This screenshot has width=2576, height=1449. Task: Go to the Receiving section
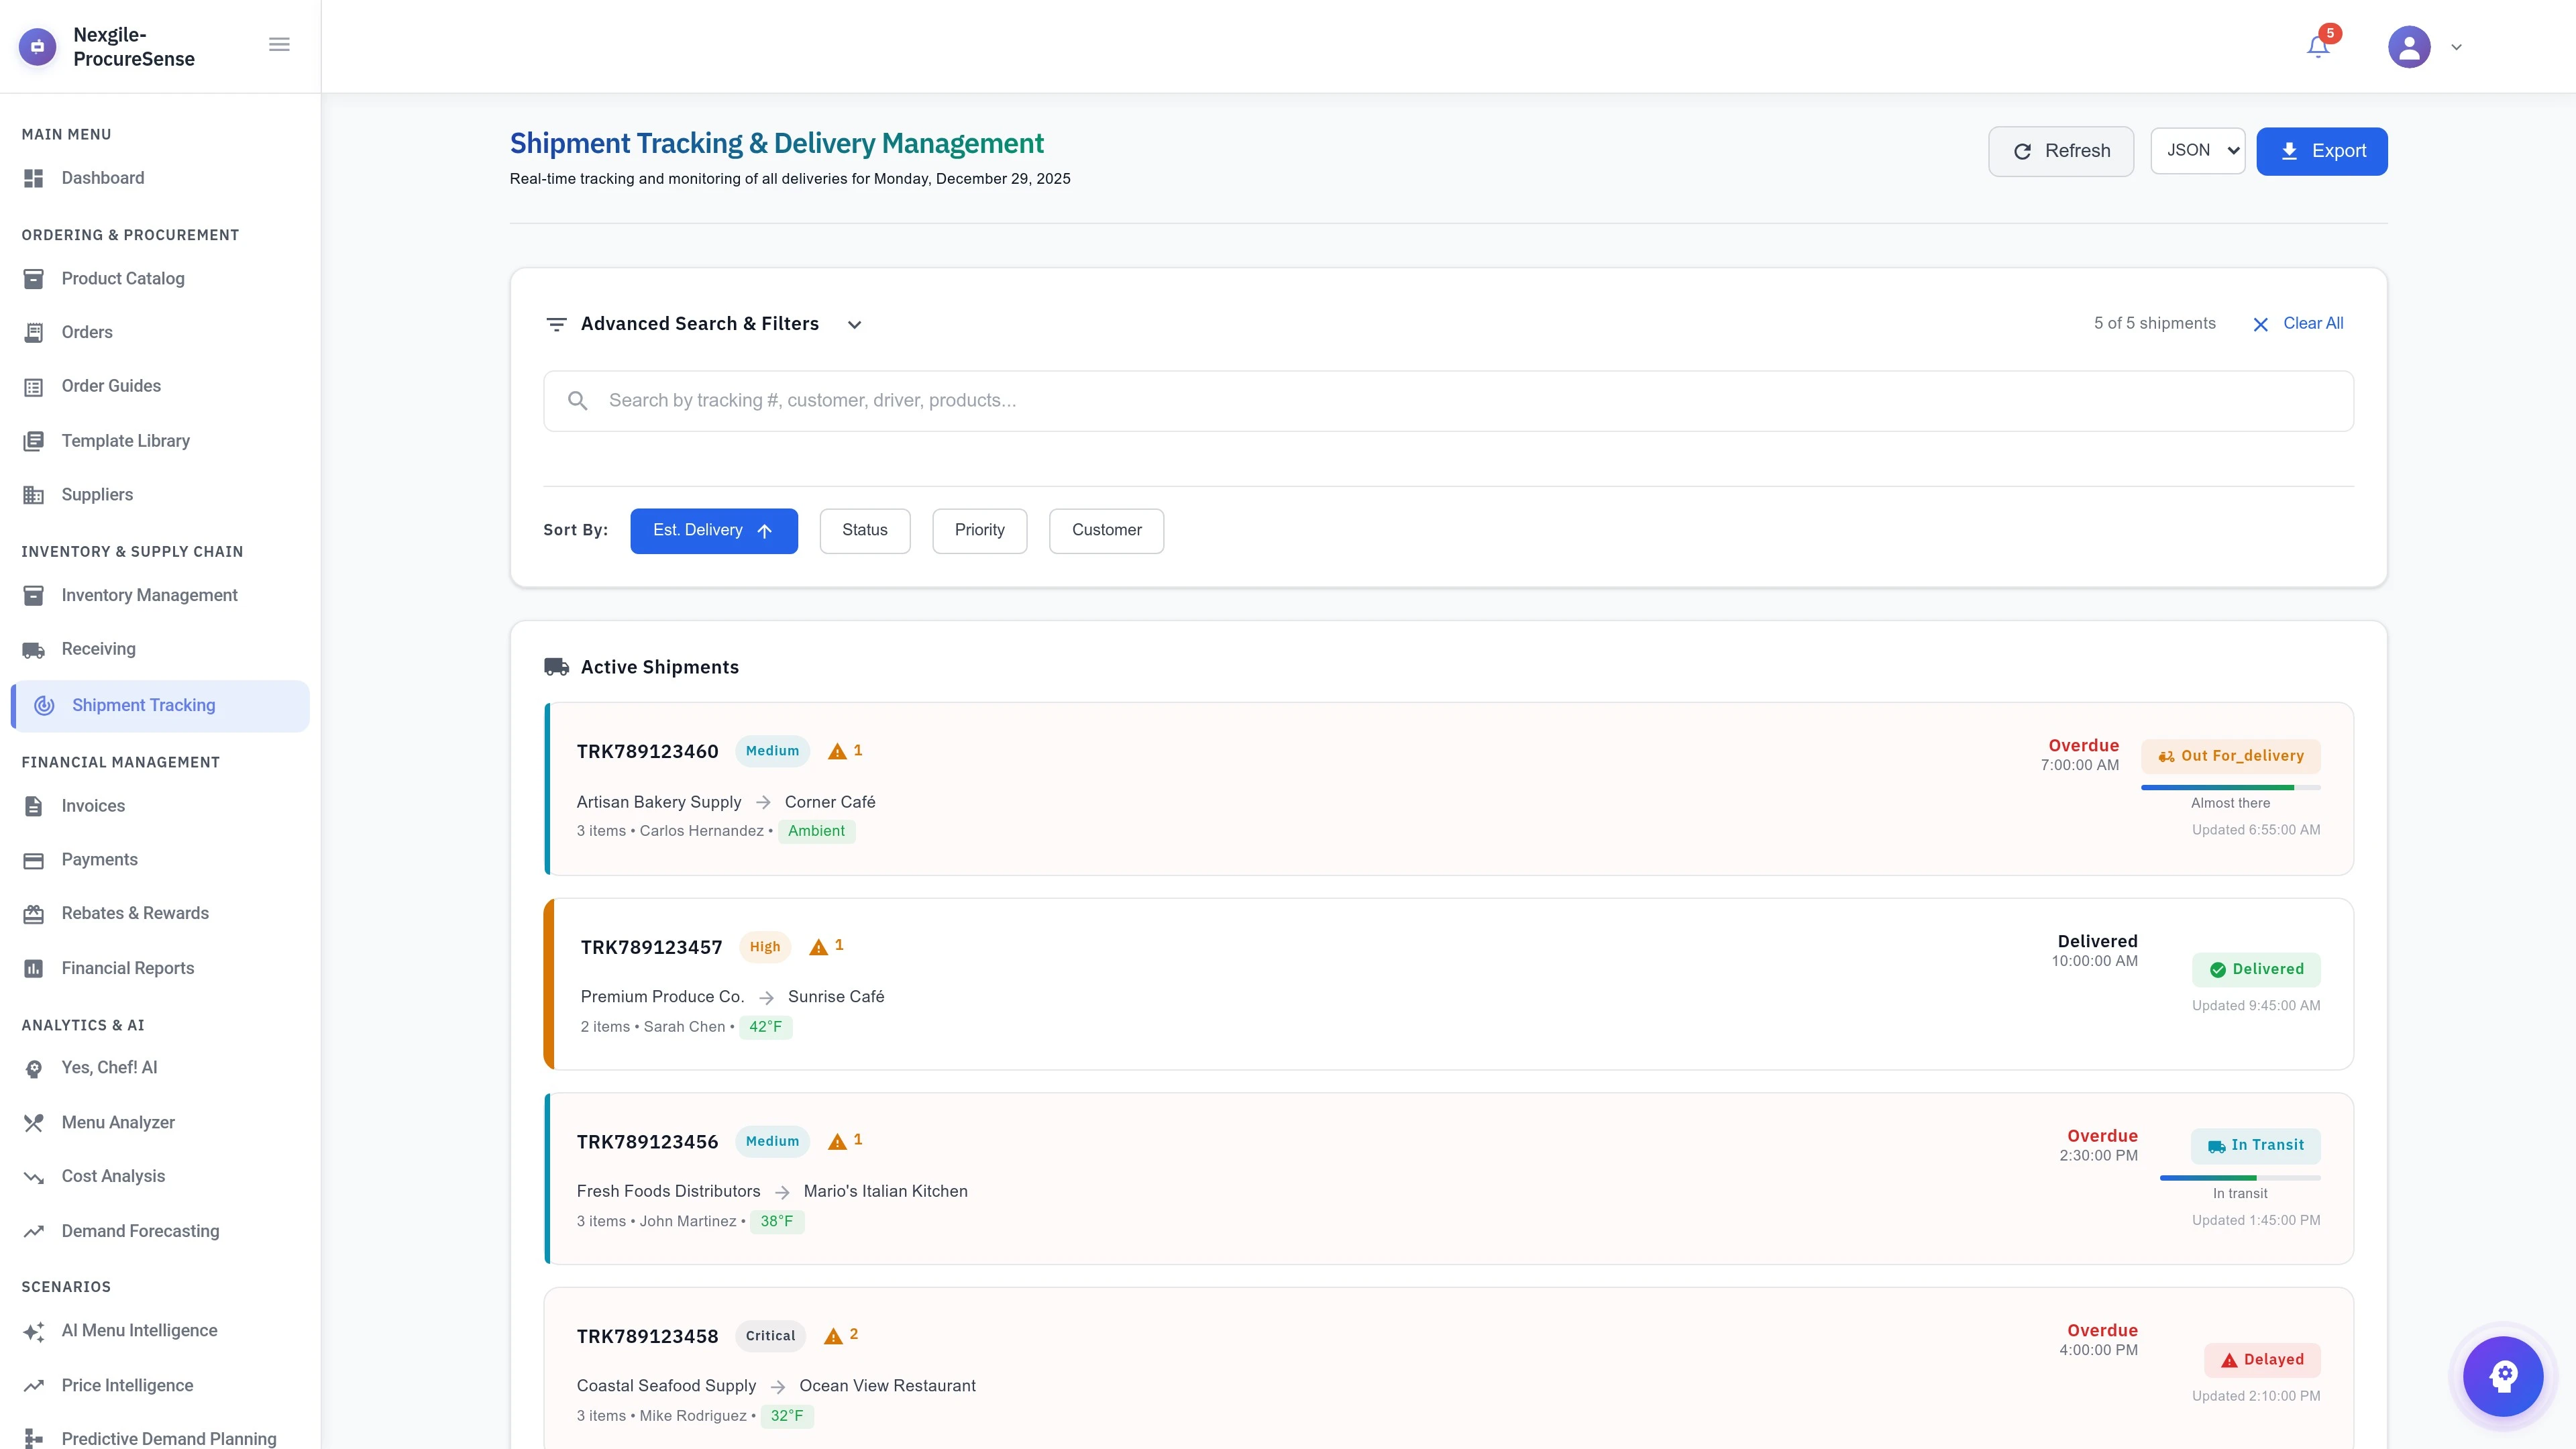[x=98, y=649]
